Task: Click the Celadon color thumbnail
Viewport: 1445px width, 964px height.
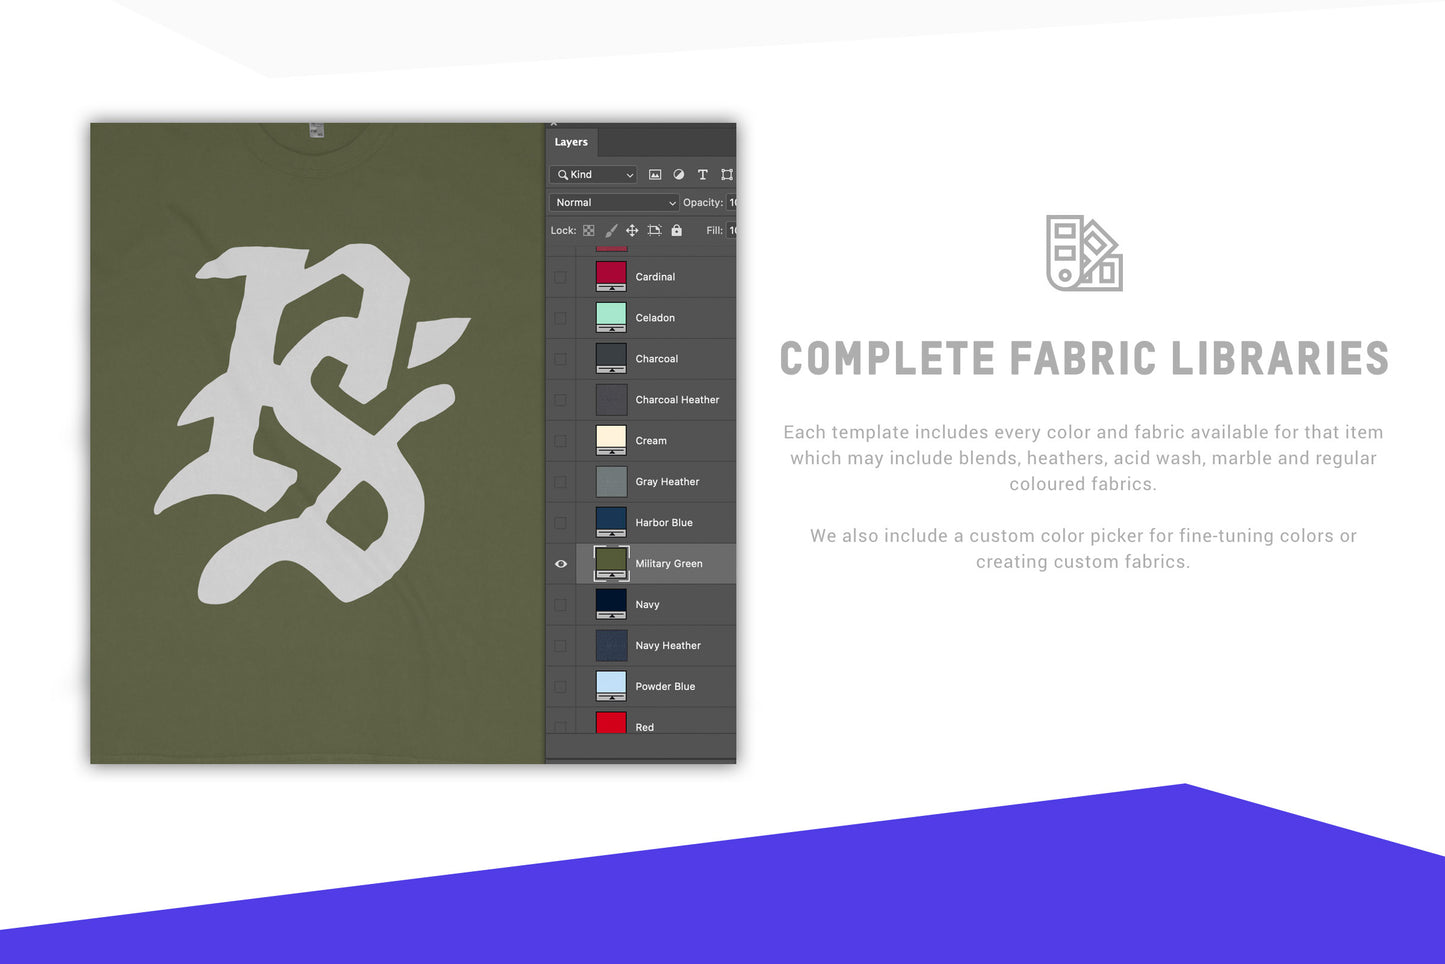Action: [x=611, y=317]
